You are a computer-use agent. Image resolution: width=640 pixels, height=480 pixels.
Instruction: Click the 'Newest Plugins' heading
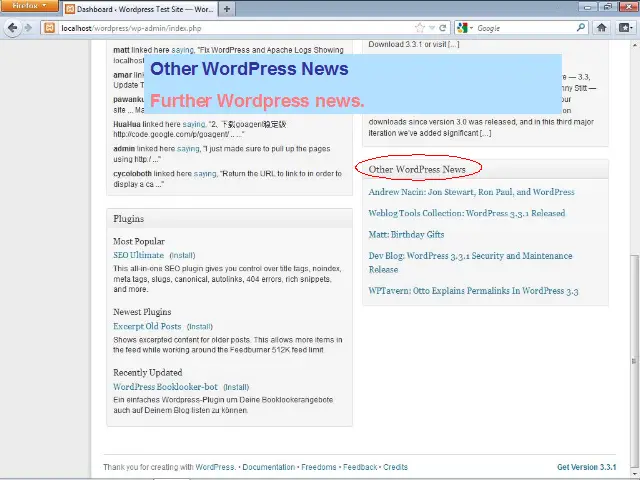(x=142, y=312)
